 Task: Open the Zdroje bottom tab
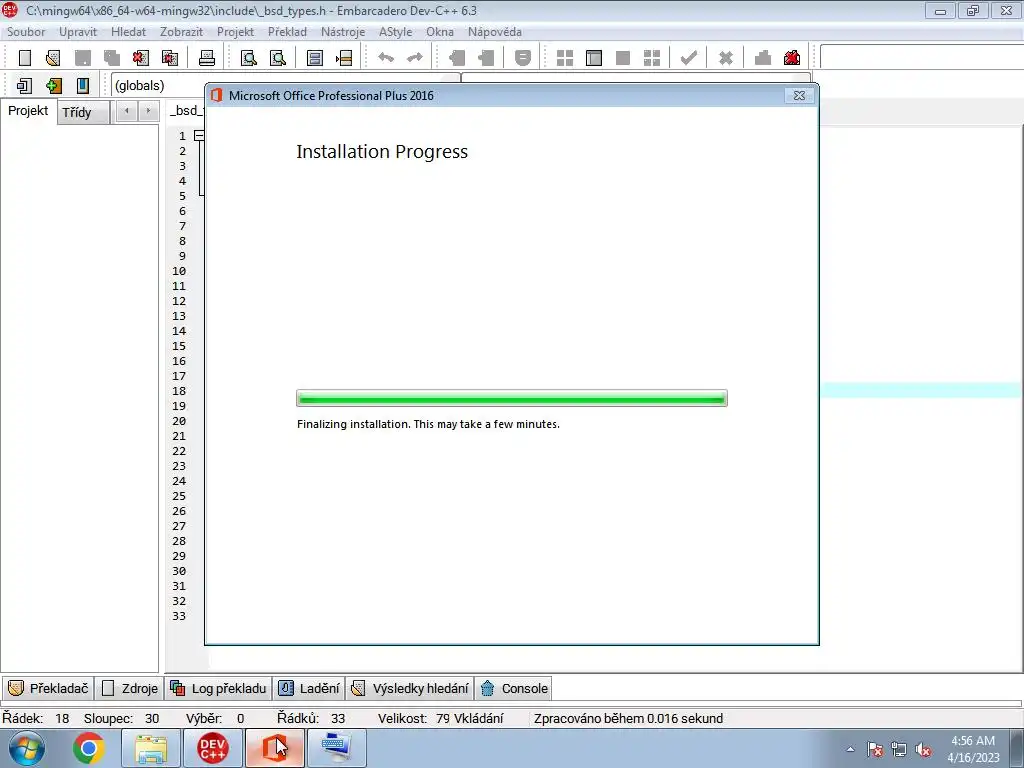pos(131,688)
